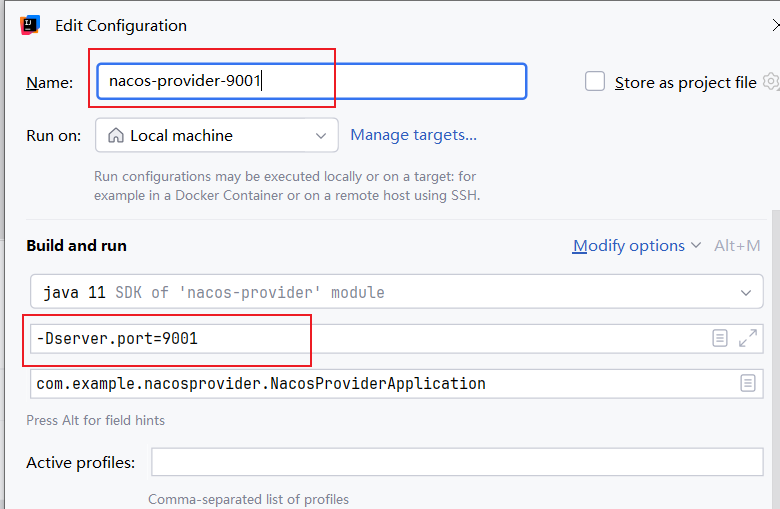Screen dimensions: 780x509
Task: Expand the VM options field with the arrows icon
Action: coord(747,338)
